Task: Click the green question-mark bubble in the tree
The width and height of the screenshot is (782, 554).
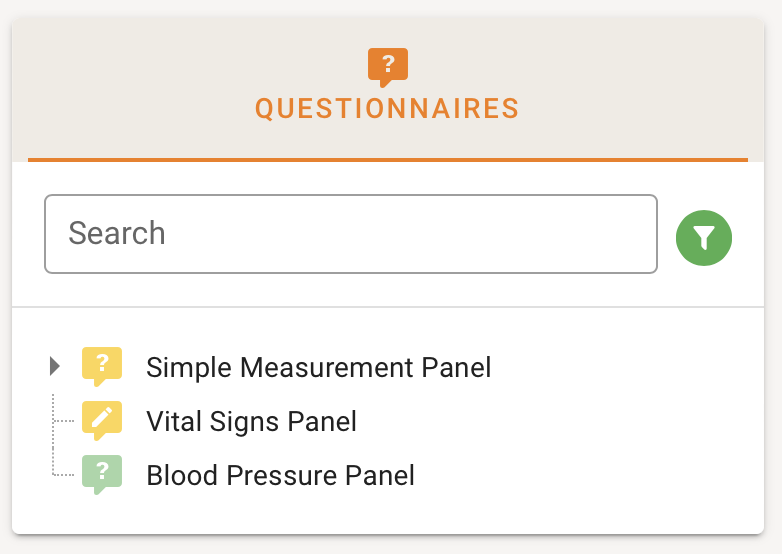Action: click(102, 474)
